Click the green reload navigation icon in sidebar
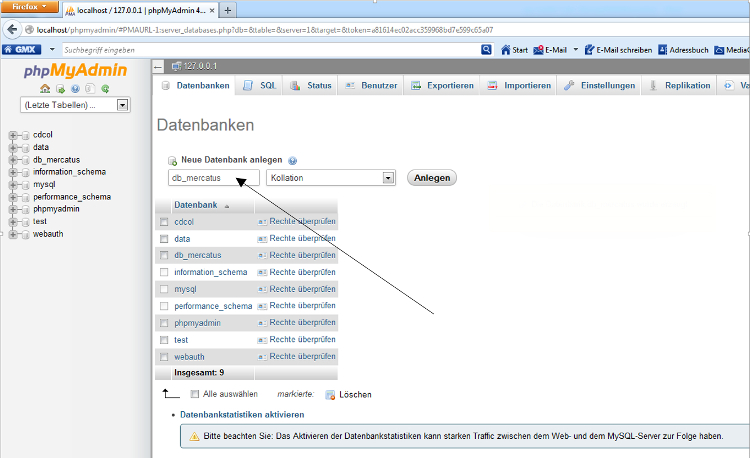The image size is (750, 458). (x=105, y=88)
